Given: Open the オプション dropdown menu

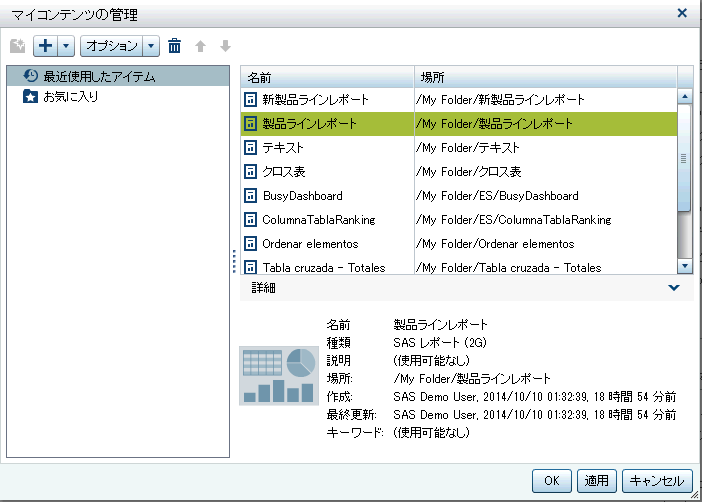Looking at the screenshot, I should [119, 46].
